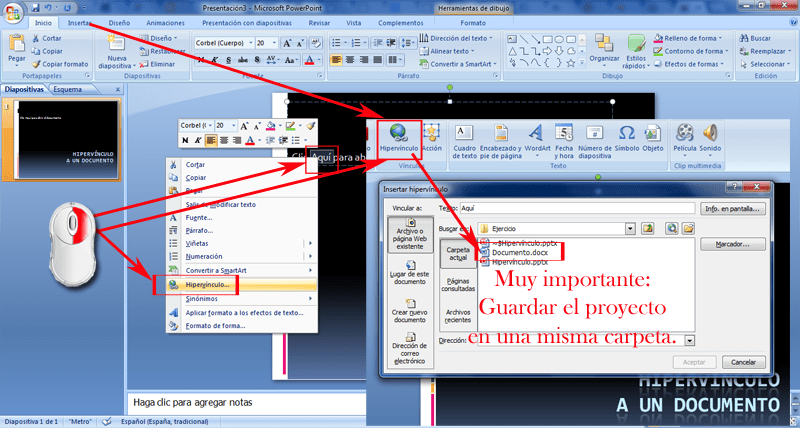Screen dimensions: 800x428
Task: Click the ribbon bullets list icon
Action: tap(338, 43)
